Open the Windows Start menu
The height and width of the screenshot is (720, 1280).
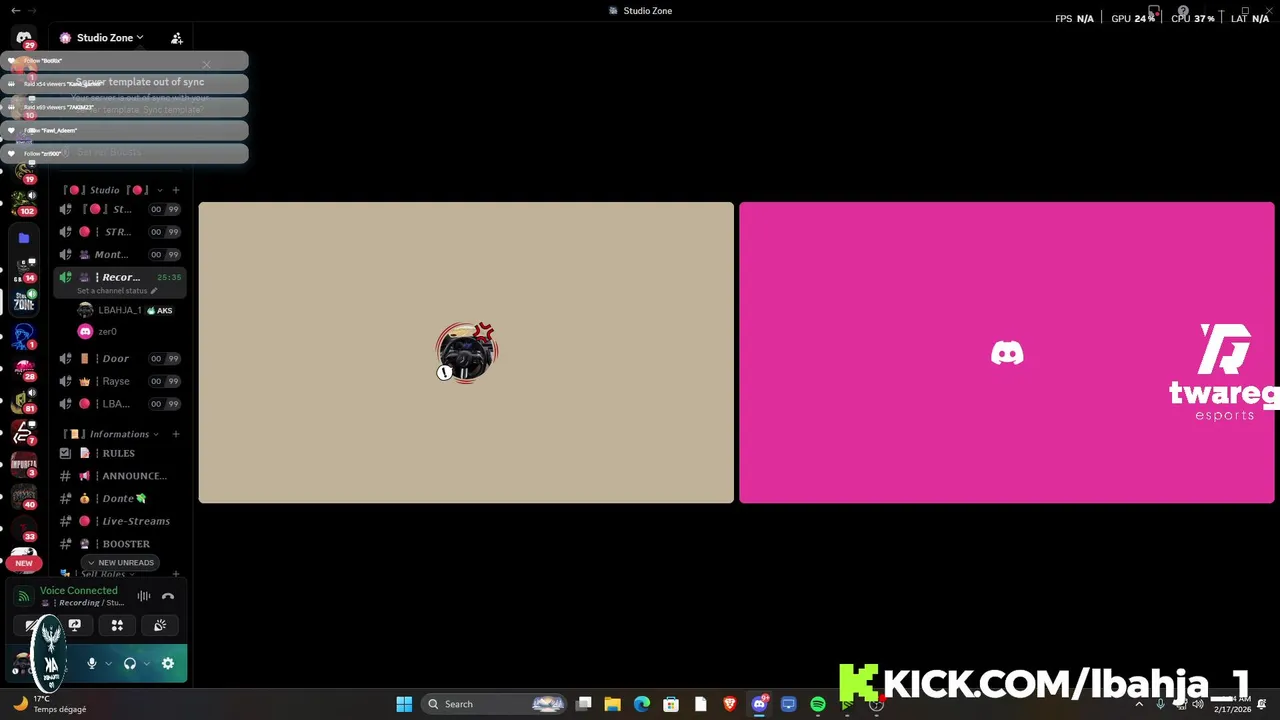(404, 704)
